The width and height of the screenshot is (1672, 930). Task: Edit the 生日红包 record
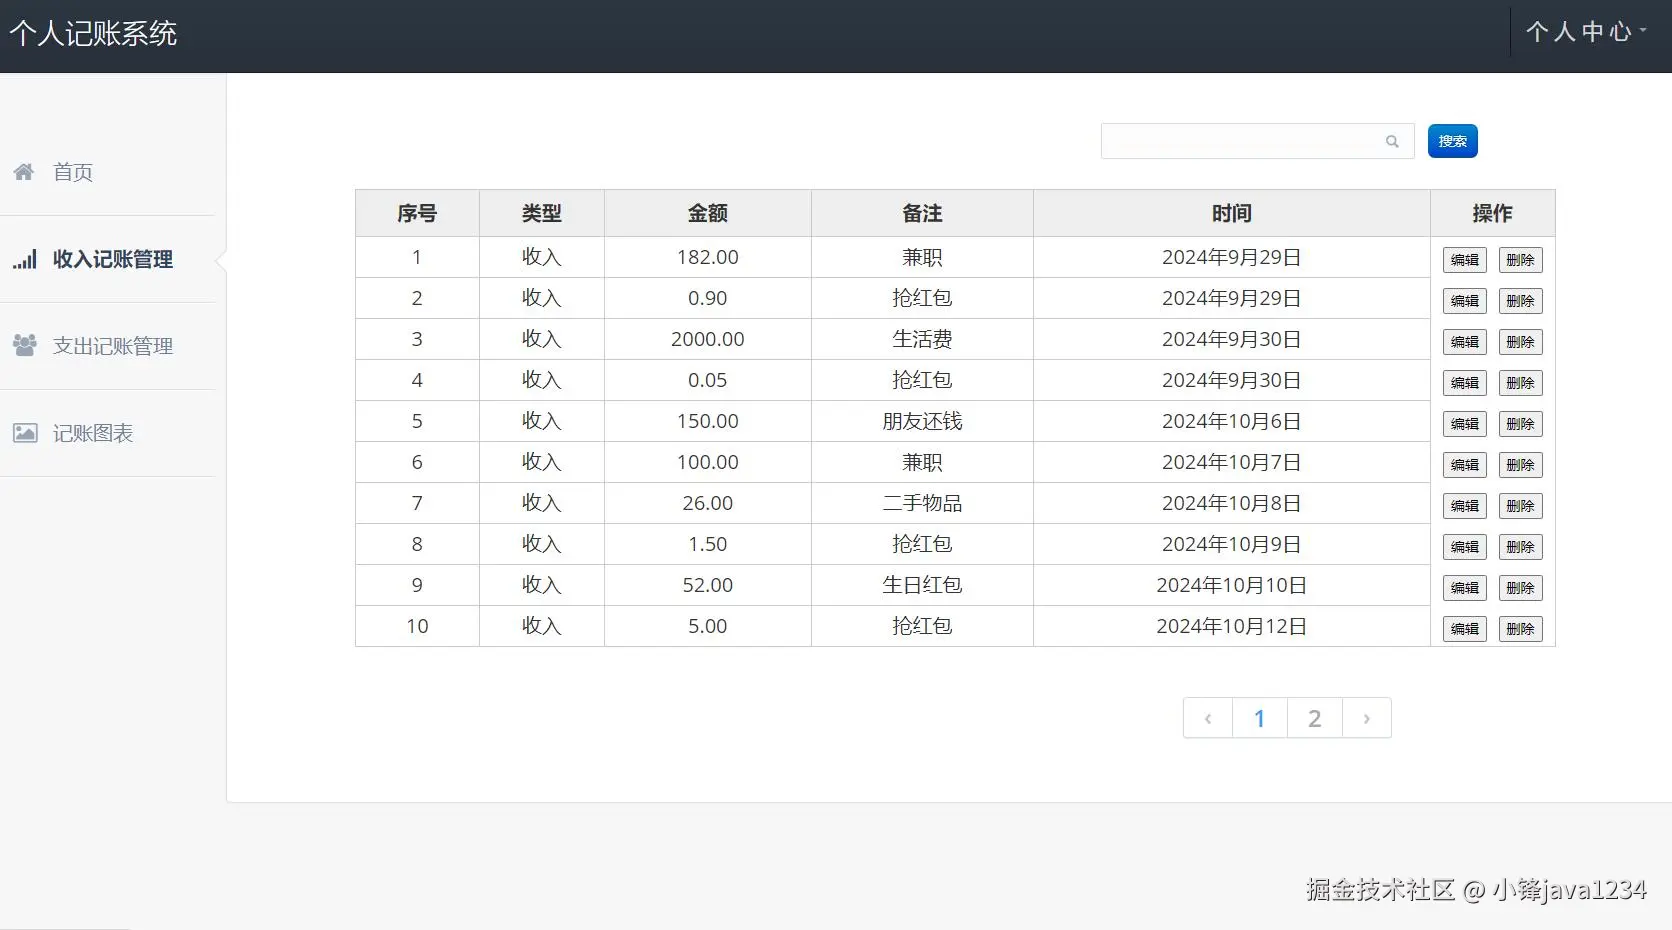[1464, 588]
